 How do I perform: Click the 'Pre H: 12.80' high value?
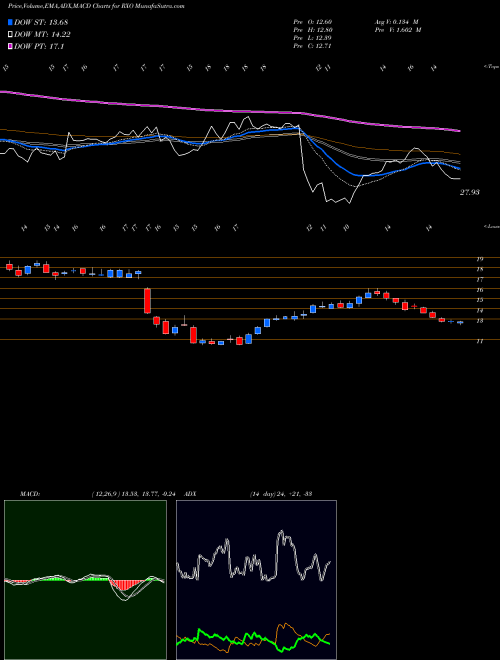(313, 30)
